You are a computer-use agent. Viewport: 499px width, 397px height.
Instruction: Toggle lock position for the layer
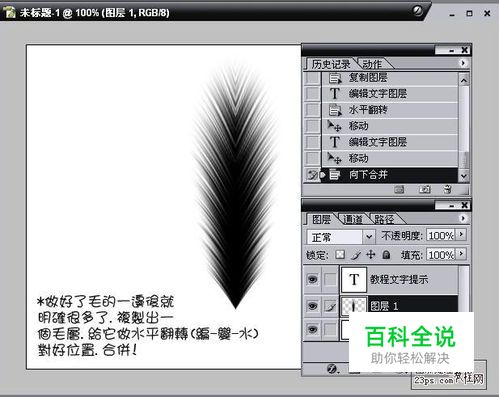click(371, 255)
